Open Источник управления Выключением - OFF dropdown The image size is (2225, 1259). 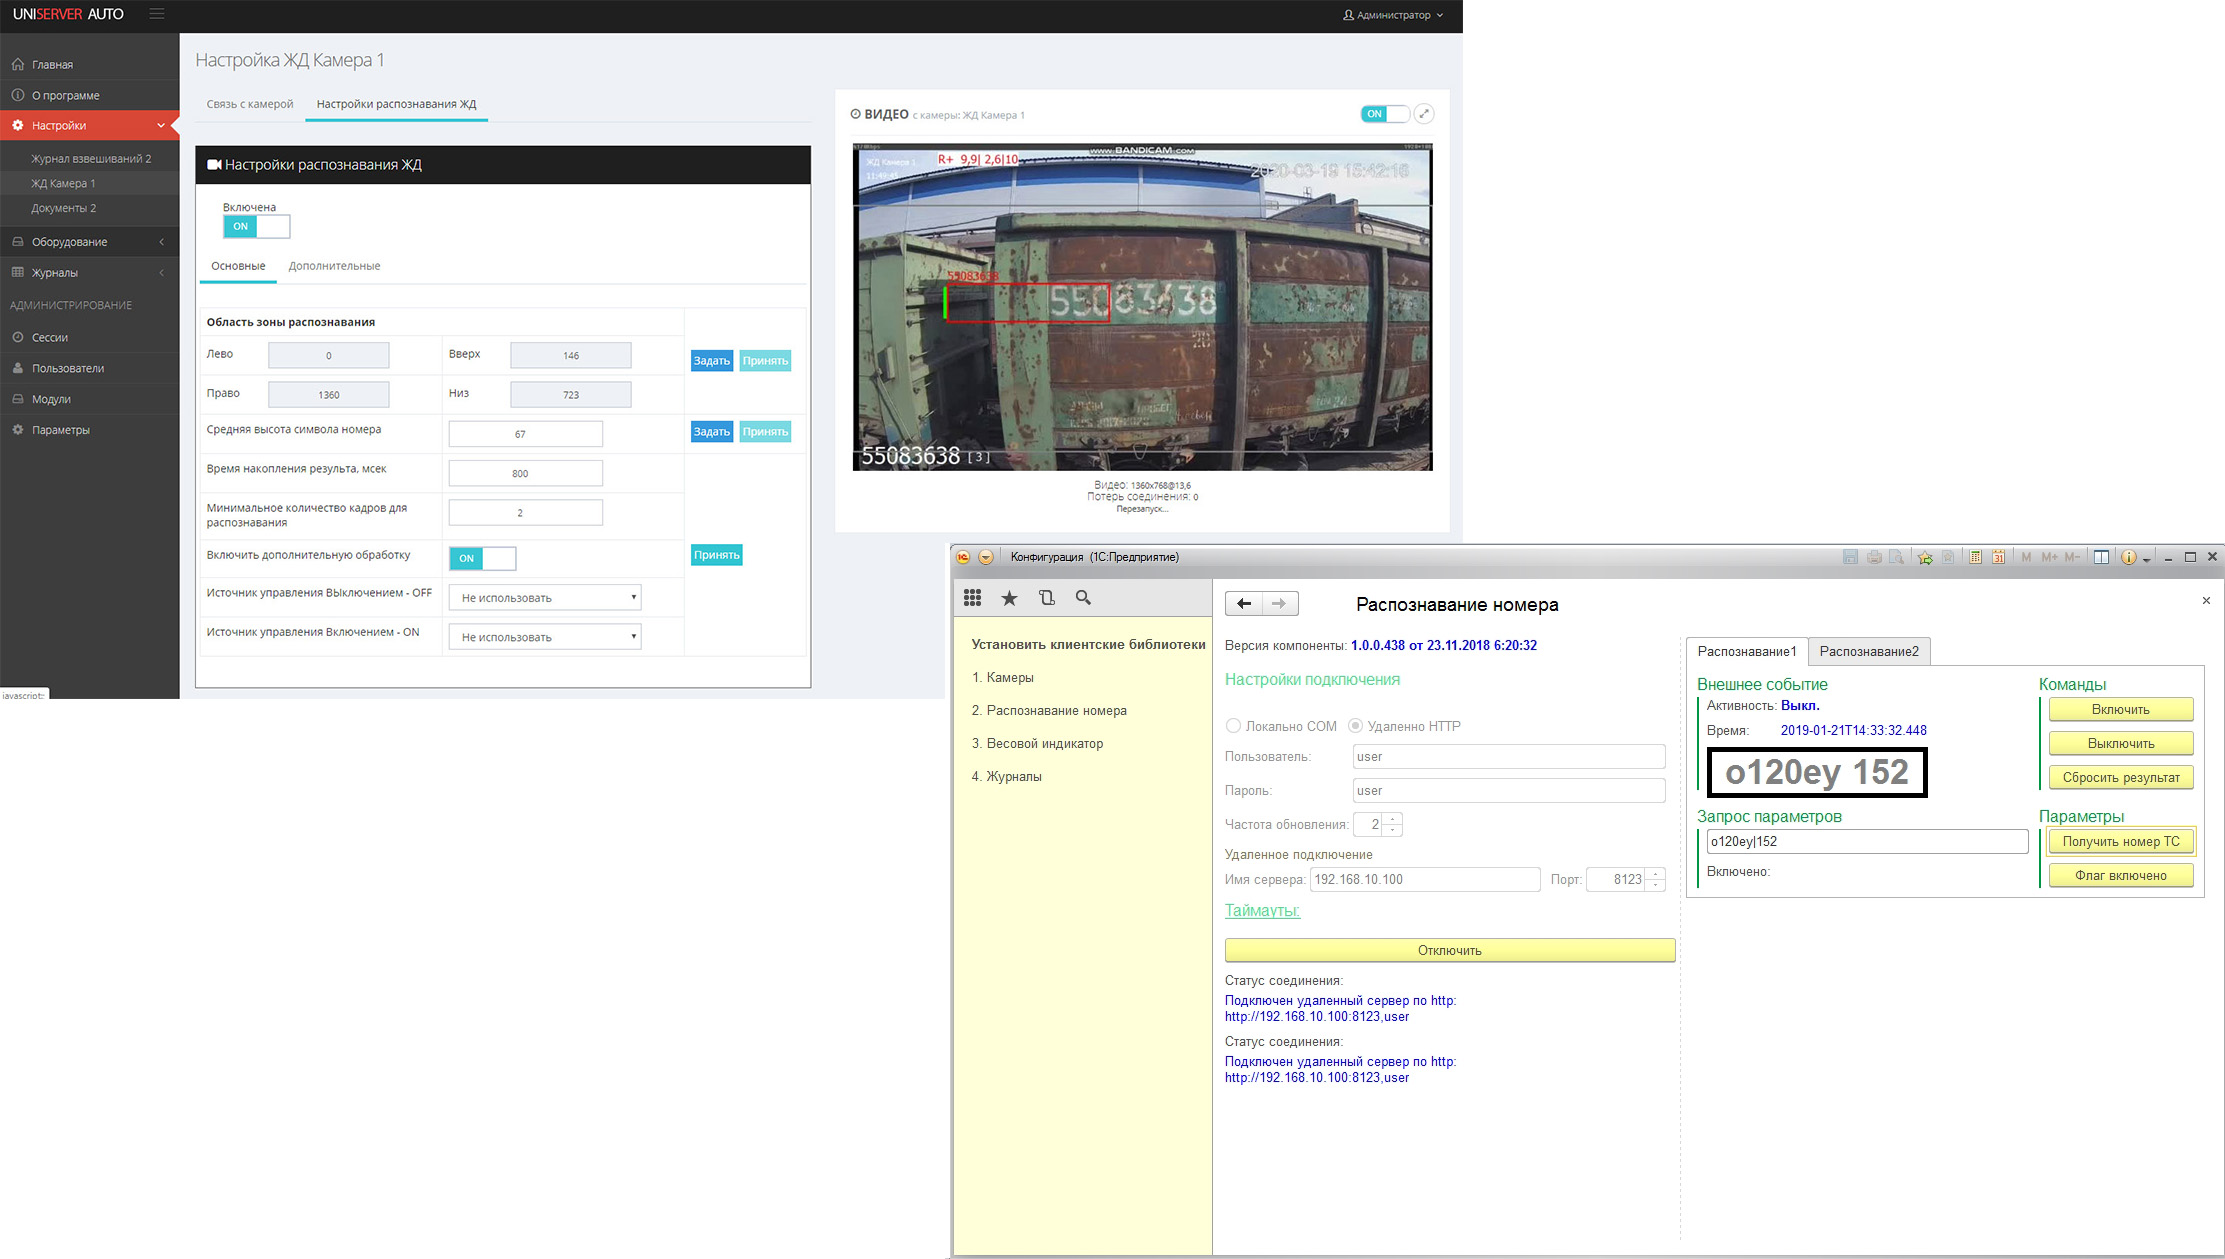(x=545, y=597)
